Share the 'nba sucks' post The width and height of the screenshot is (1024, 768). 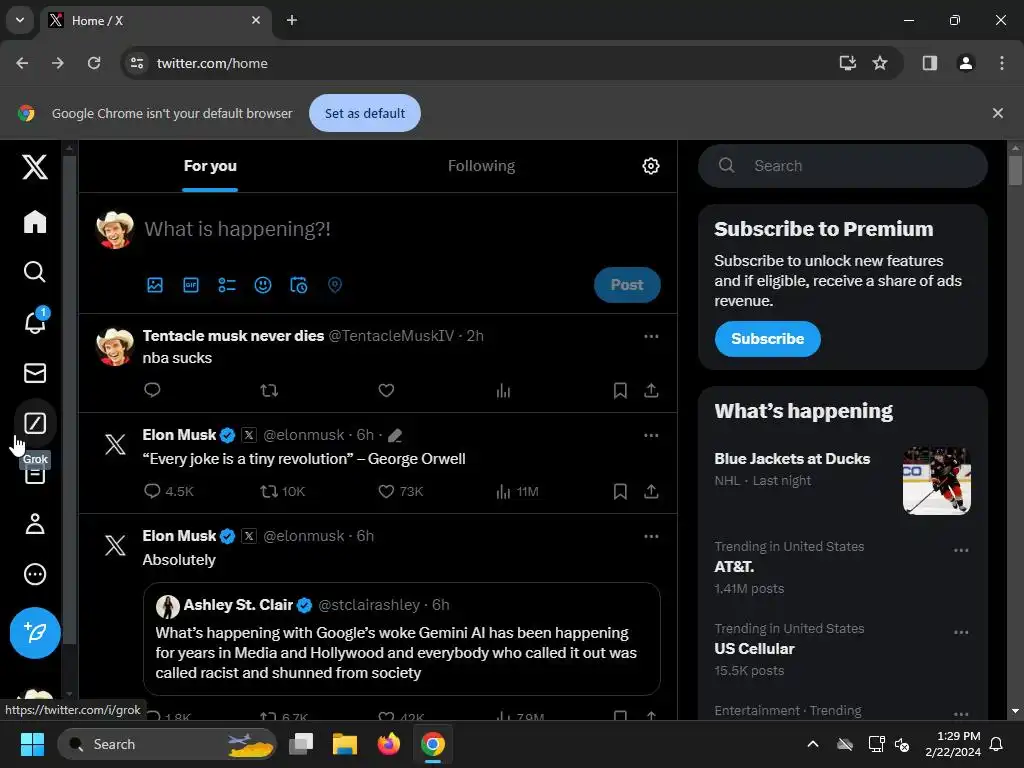[x=651, y=391]
